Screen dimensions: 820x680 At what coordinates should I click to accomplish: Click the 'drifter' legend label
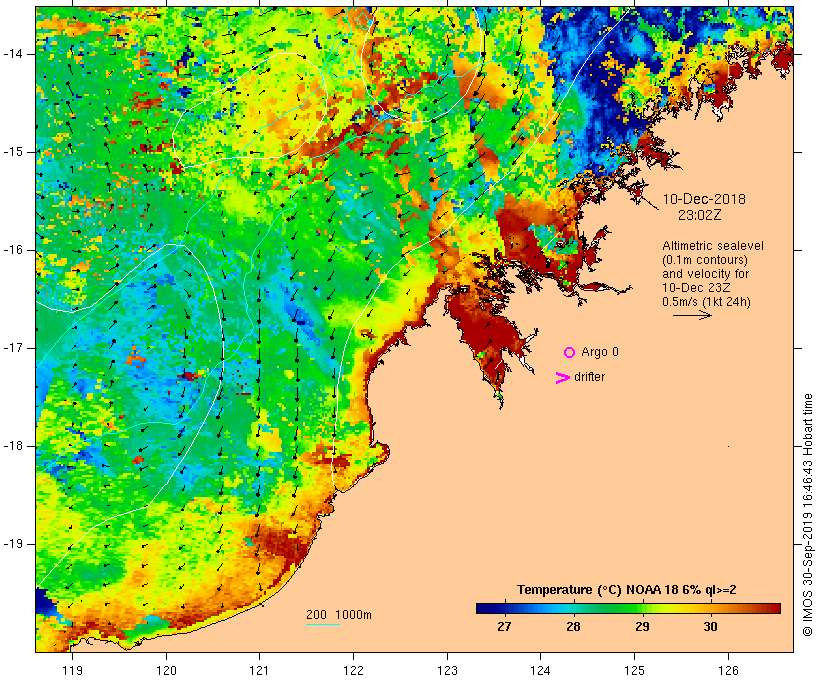pyautogui.click(x=589, y=377)
